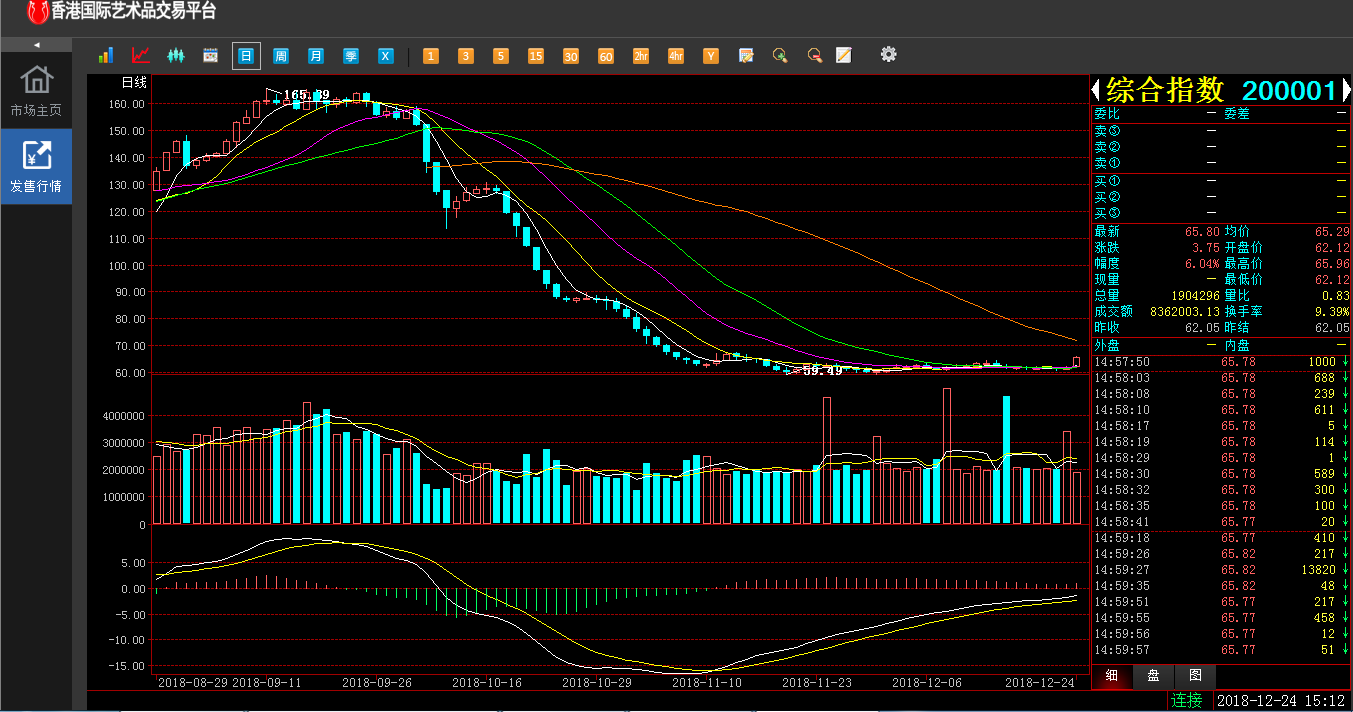Open the bar chart ranking icon
The height and width of the screenshot is (712, 1353).
(106, 56)
